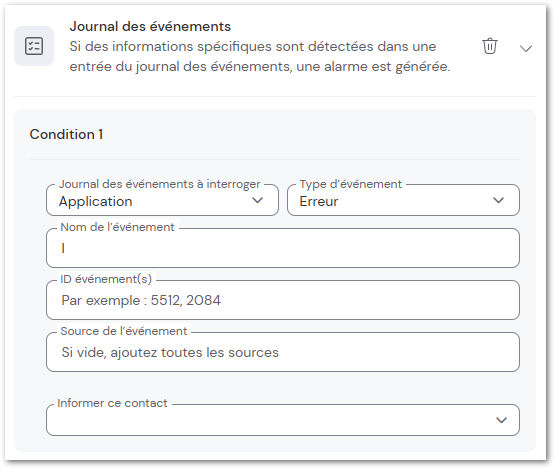Click the Source de l'événement input field

pyautogui.click(x=283, y=352)
